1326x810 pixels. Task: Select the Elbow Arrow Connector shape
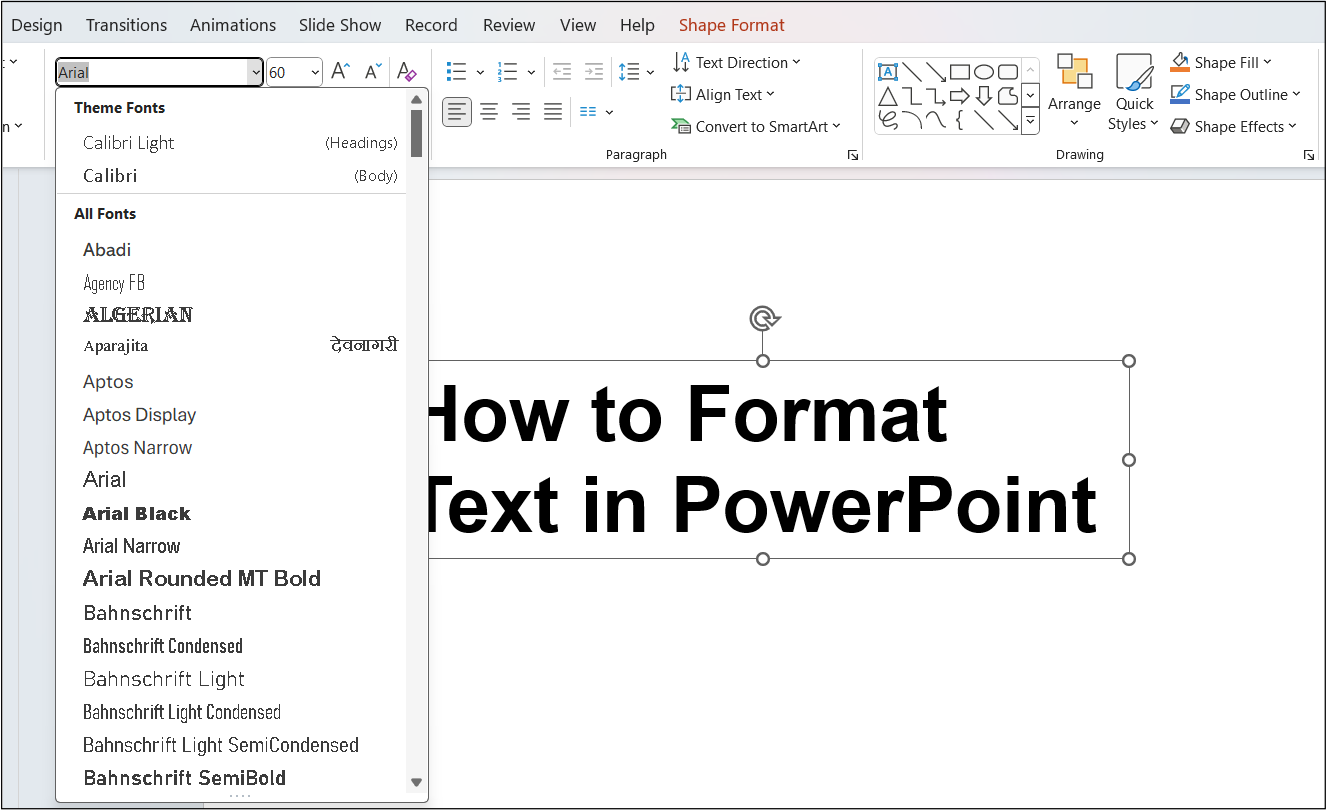[x=936, y=96]
